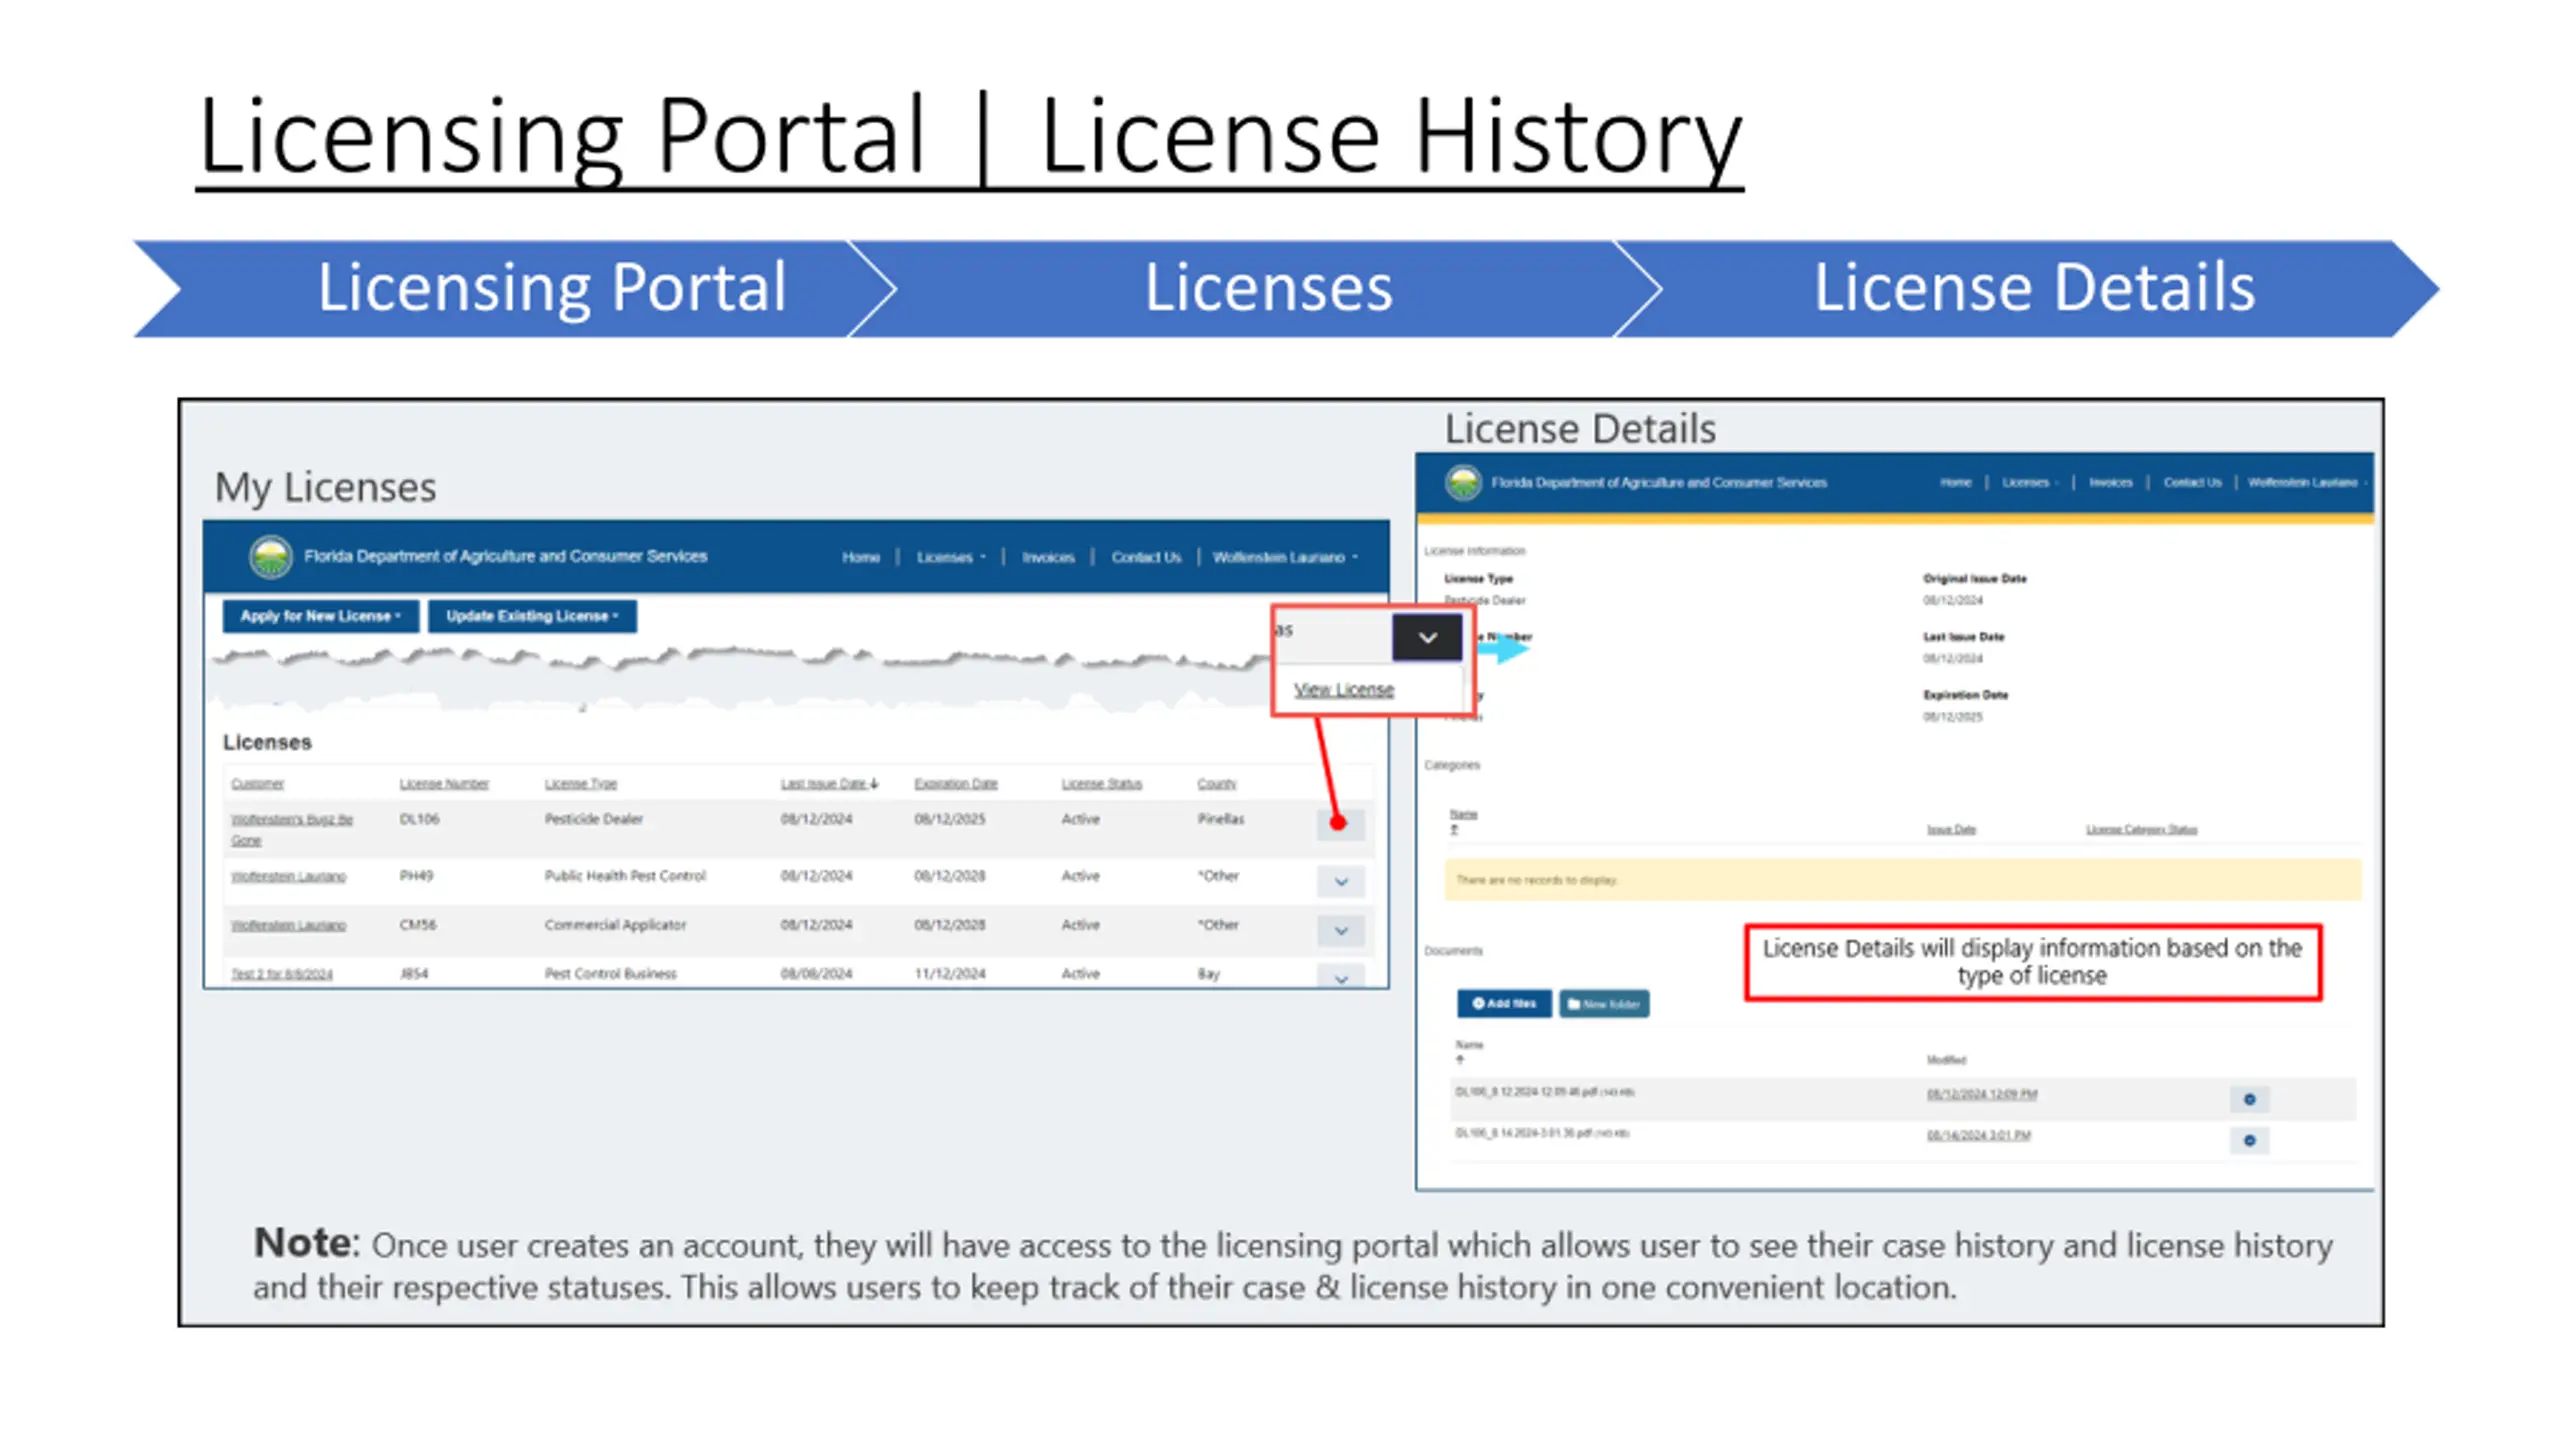Open Wolfenstein's Bugz Be Gone customer link
Image resolution: width=2560 pixels, height=1440 pixels.
(x=291, y=829)
